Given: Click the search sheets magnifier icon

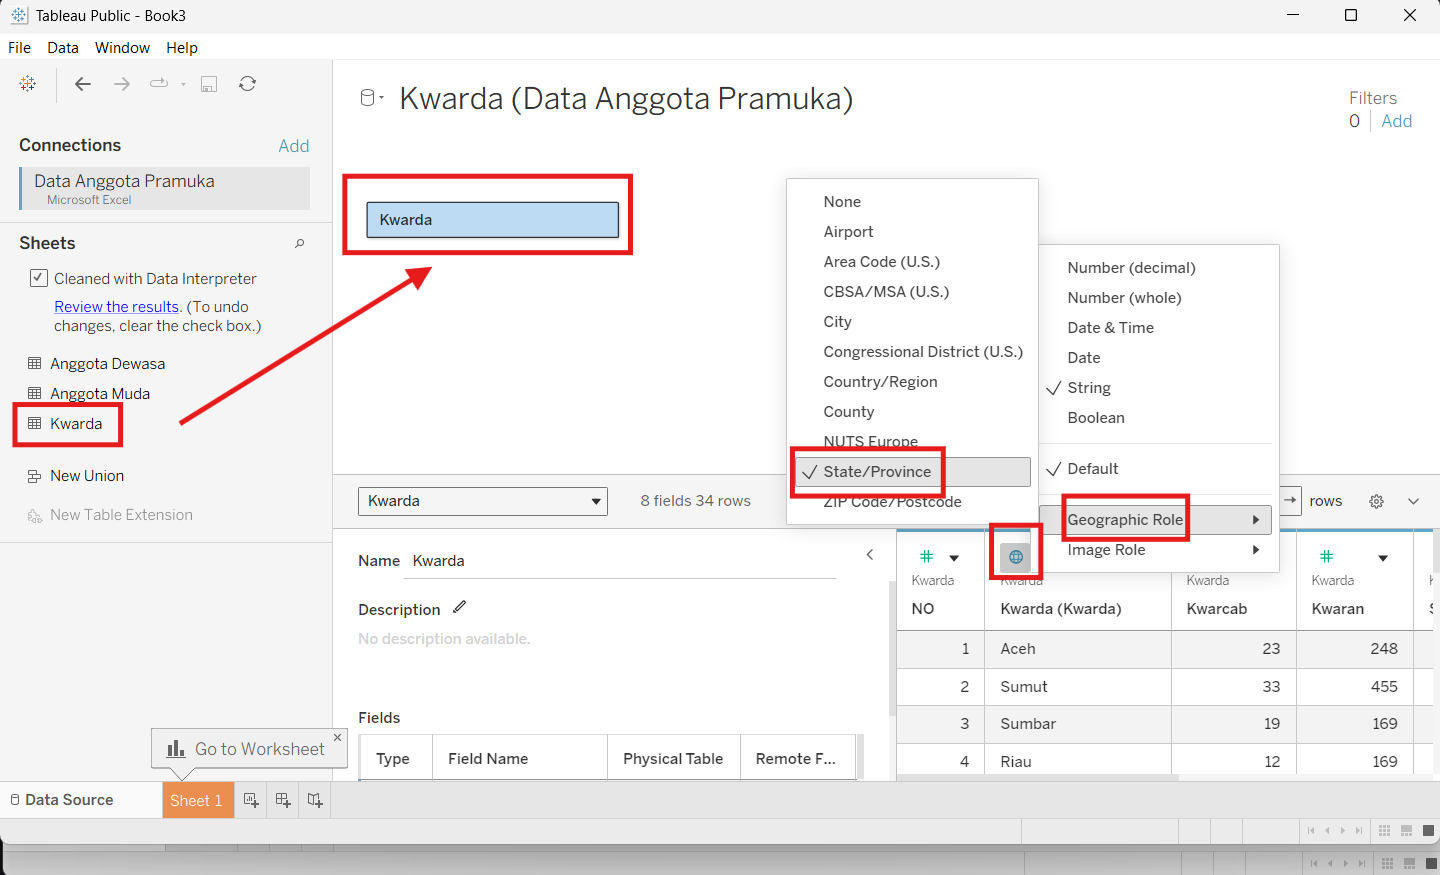Looking at the screenshot, I should pos(299,243).
